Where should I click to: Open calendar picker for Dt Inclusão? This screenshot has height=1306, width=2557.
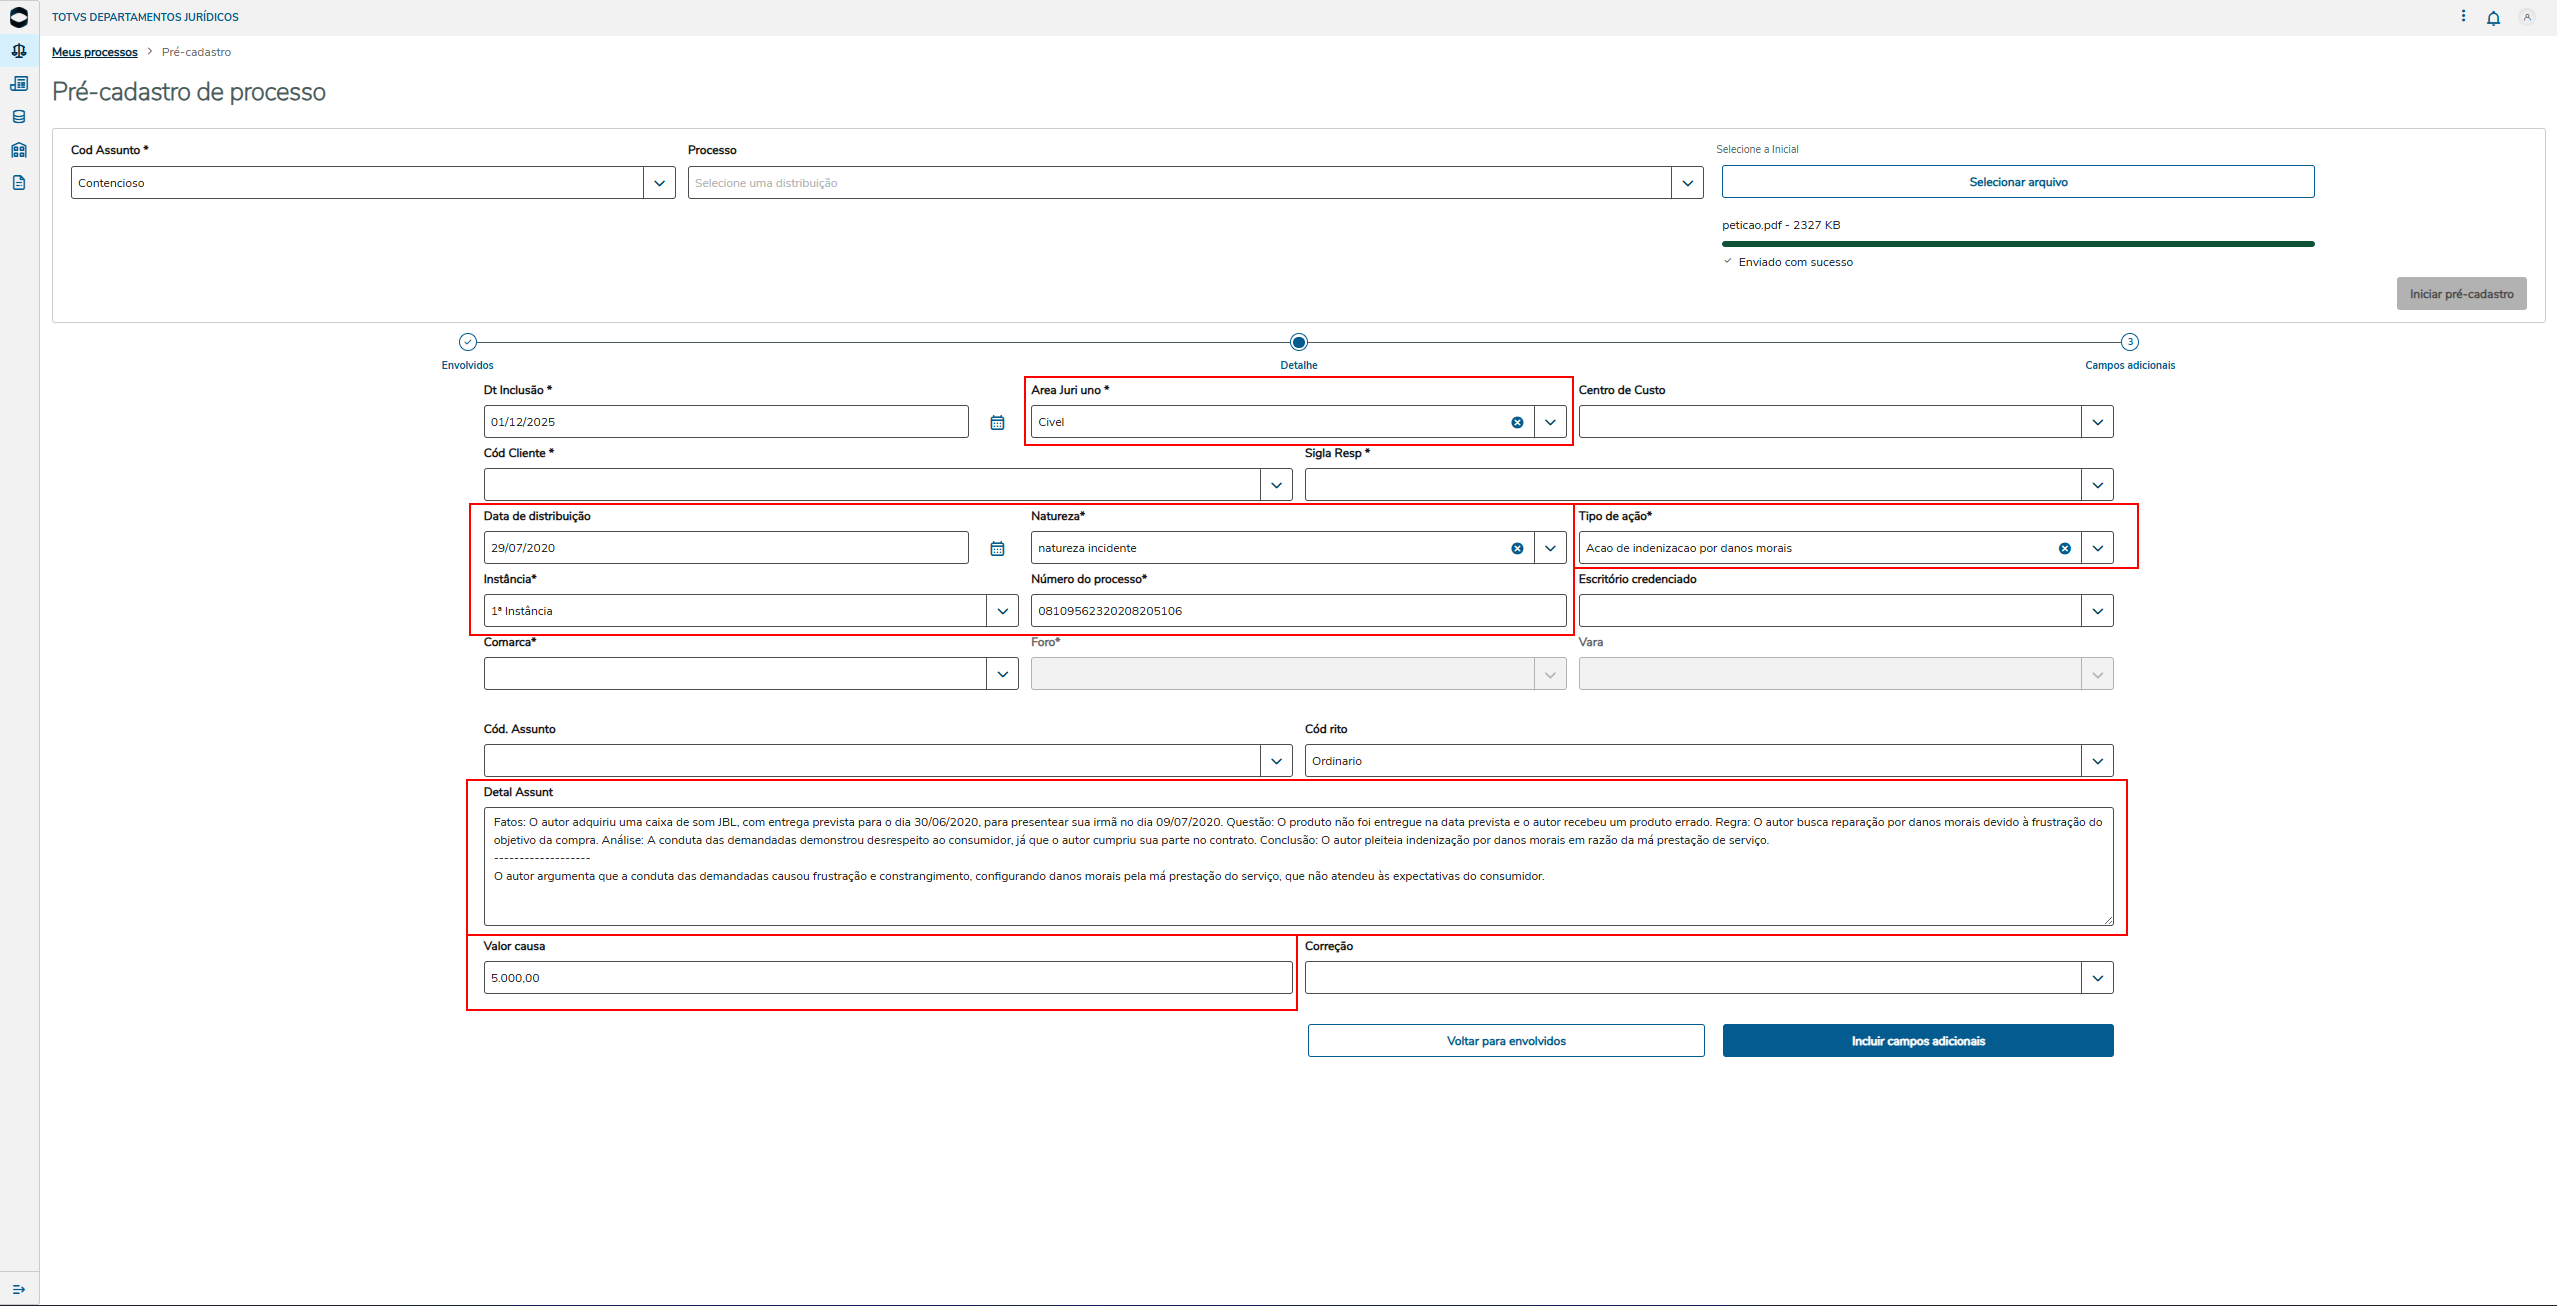(x=997, y=423)
